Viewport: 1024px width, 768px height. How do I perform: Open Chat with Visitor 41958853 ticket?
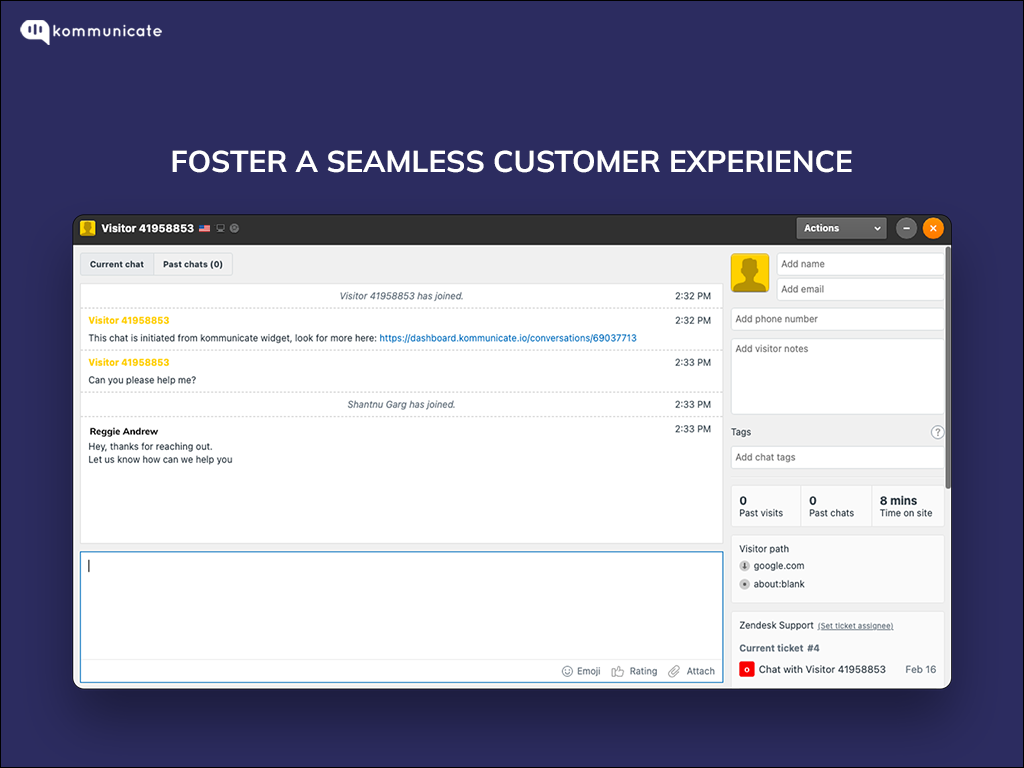click(x=822, y=669)
